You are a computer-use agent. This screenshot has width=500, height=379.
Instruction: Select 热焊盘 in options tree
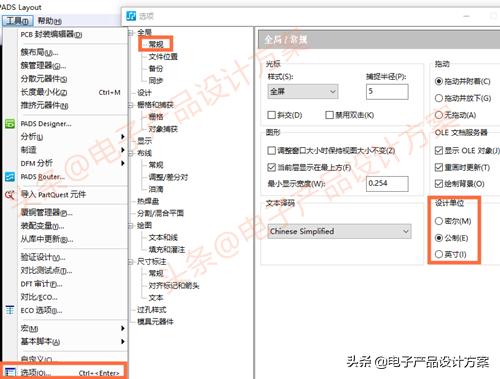(x=148, y=201)
